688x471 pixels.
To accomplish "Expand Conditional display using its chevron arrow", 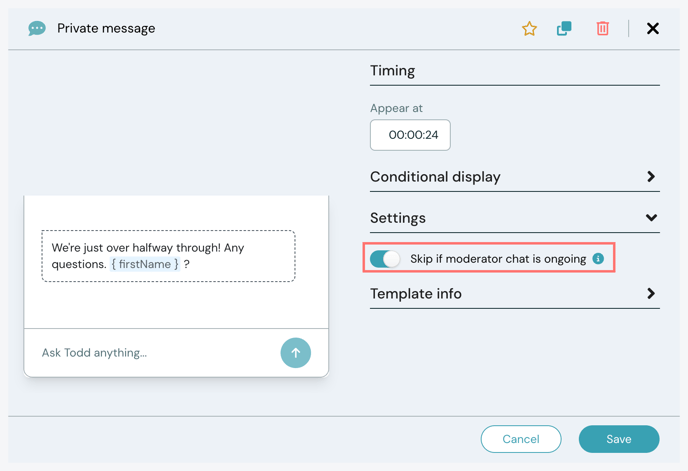I will 651,177.
